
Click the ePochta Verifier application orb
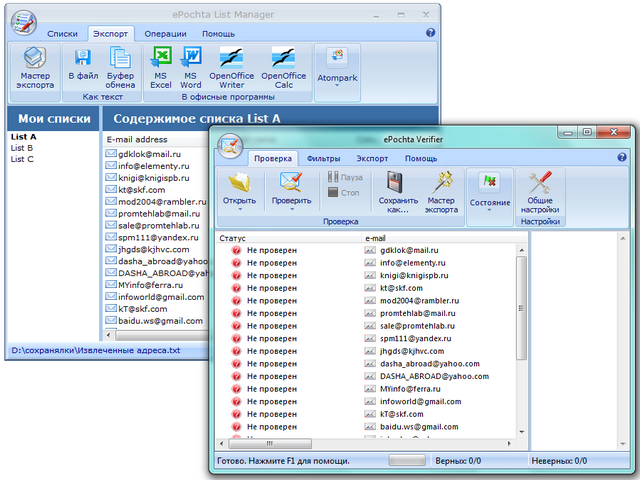pos(230,146)
